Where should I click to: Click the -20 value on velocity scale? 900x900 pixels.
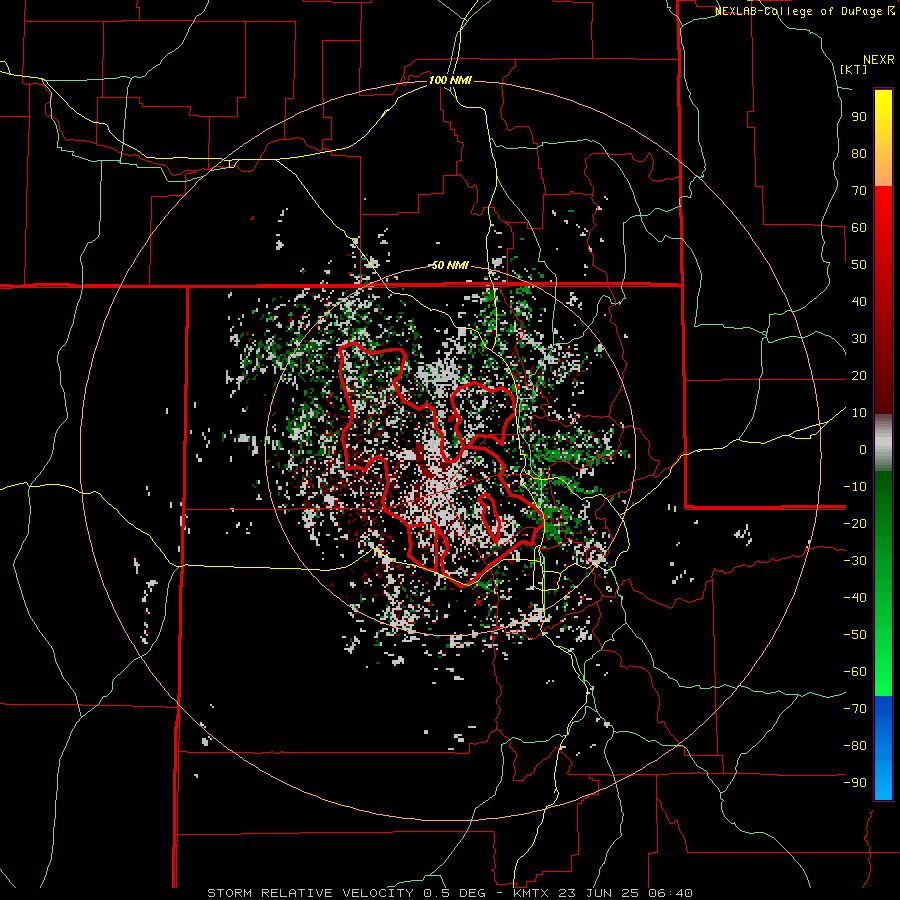[855, 524]
